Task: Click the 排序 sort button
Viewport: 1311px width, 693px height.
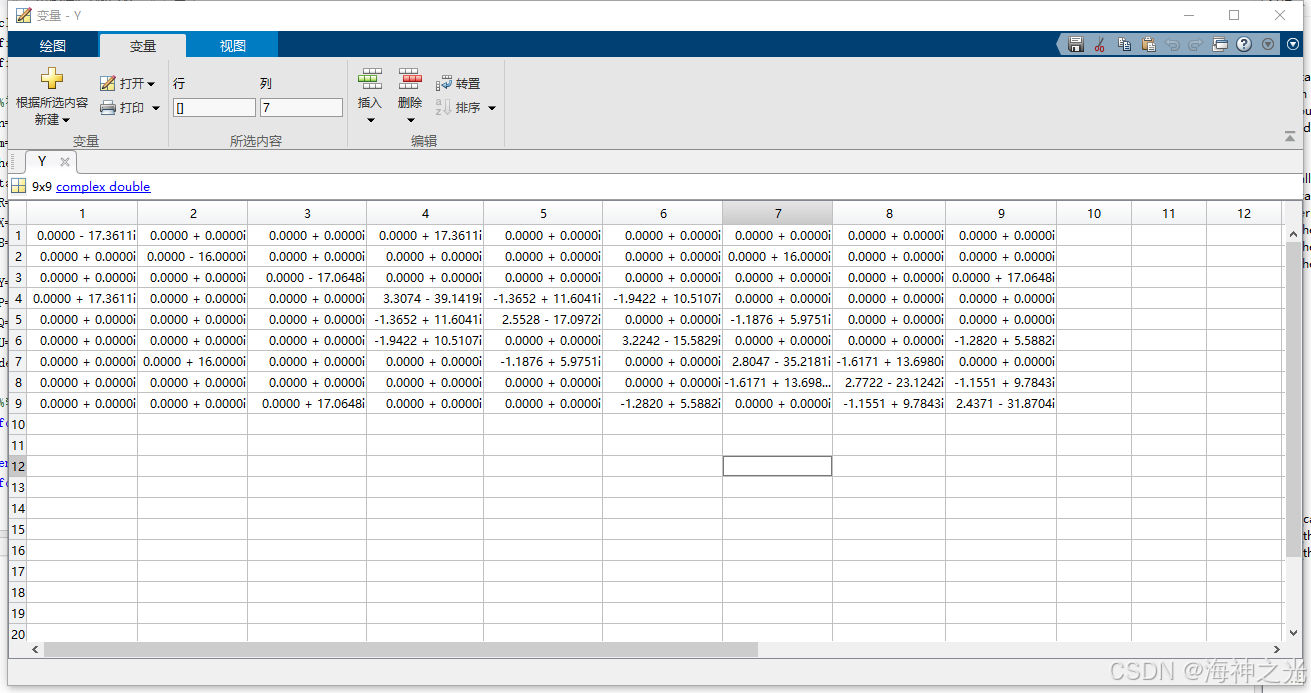Action: tap(459, 107)
